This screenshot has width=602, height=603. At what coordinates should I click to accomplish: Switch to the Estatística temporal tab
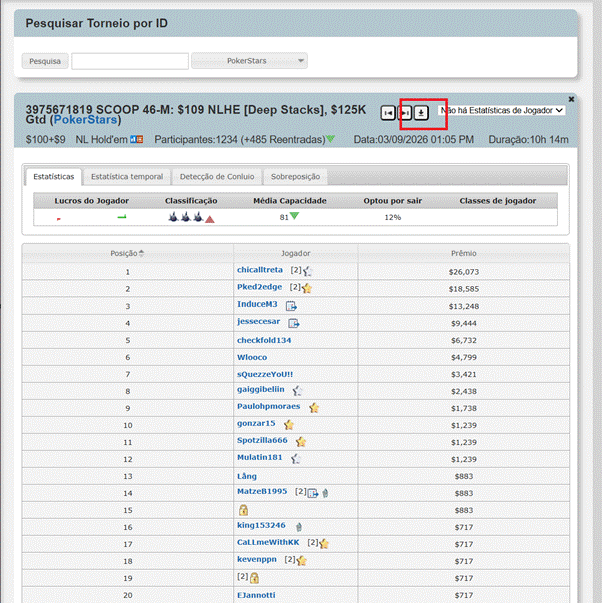126,177
